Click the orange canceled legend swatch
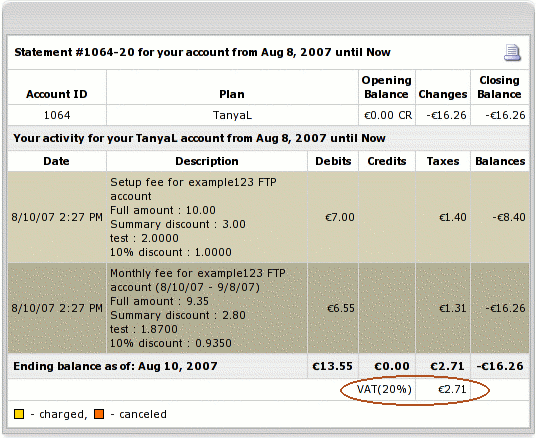The width and height of the screenshot is (536, 438). [x=99, y=414]
